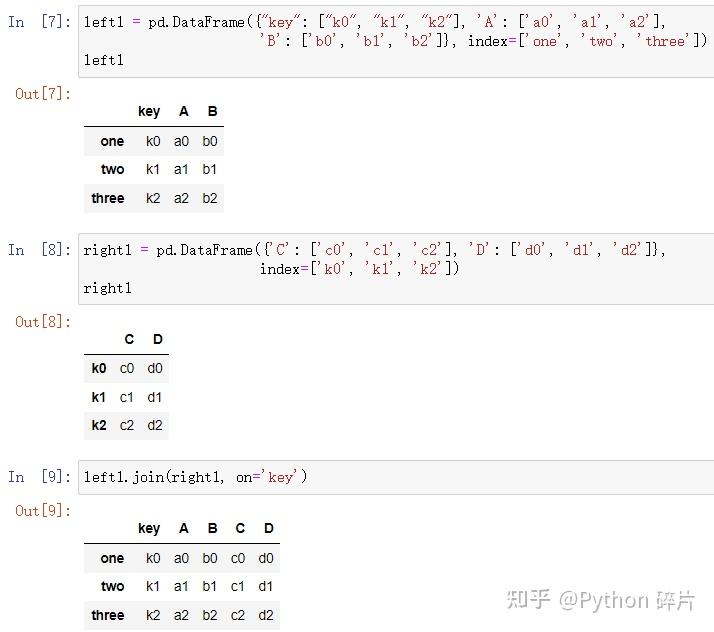This screenshot has height=632, width=714.
Task: Click the B column header in Out[7] table
Action: [212, 112]
